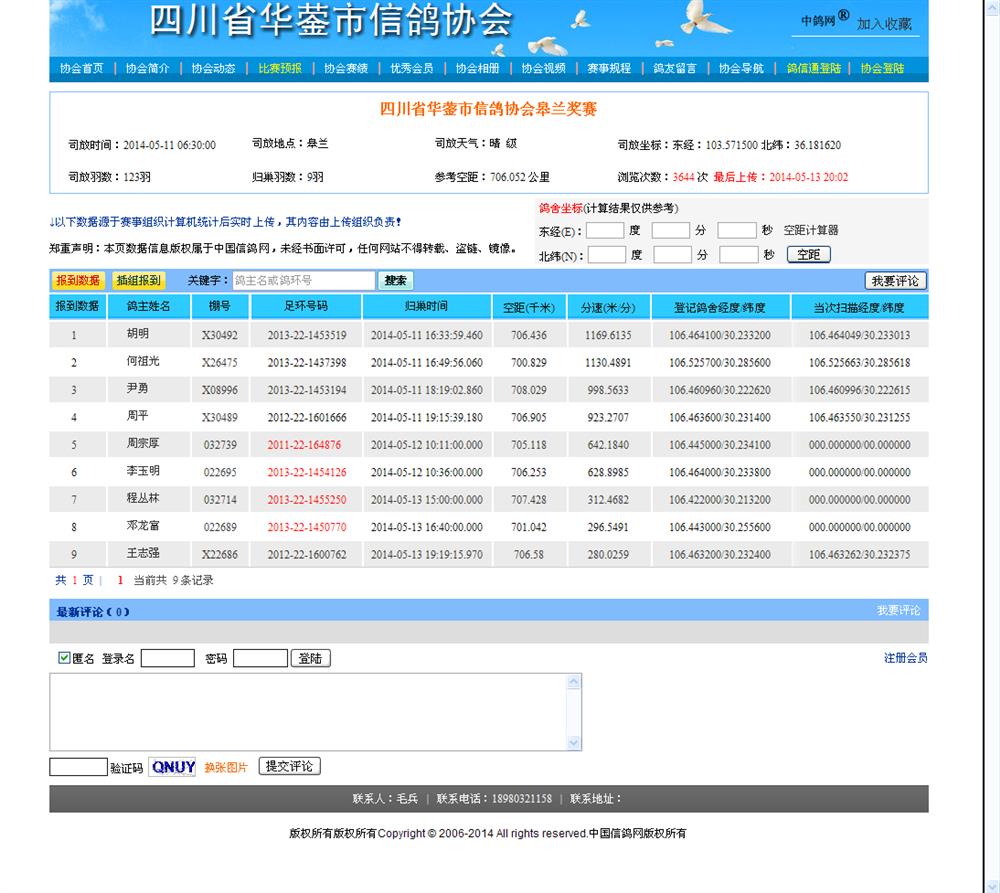
Task: Click speed value 1169.6135
Action: click(608, 335)
